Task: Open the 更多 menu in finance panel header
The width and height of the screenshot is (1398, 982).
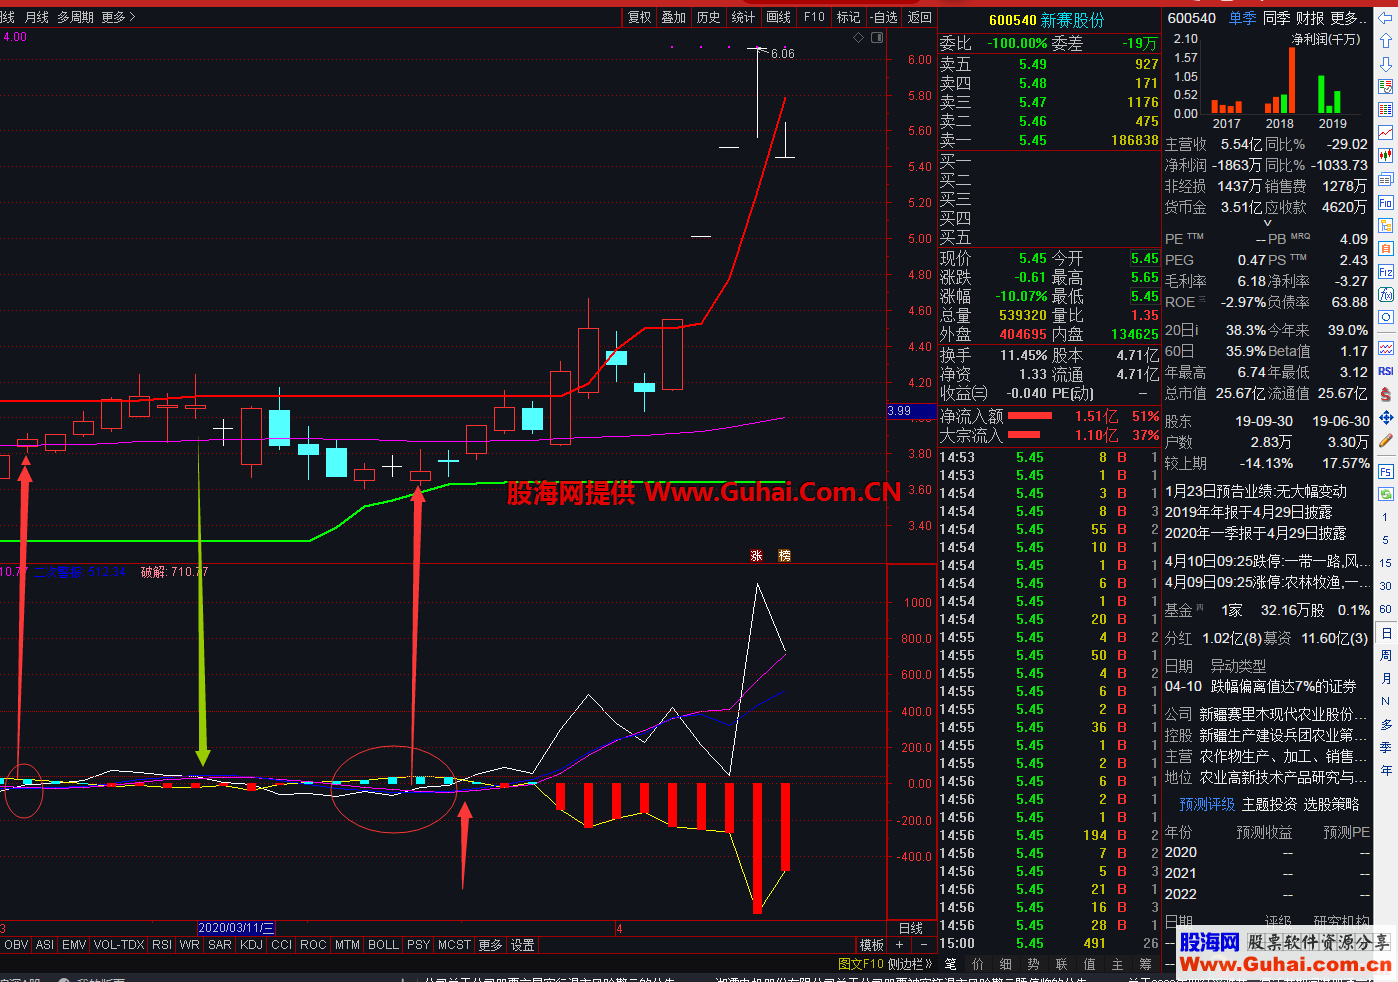Action: point(1349,18)
